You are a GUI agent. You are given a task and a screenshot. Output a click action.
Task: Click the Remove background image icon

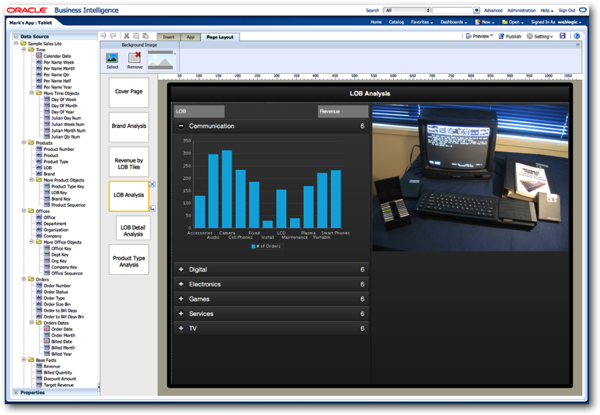click(x=135, y=58)
